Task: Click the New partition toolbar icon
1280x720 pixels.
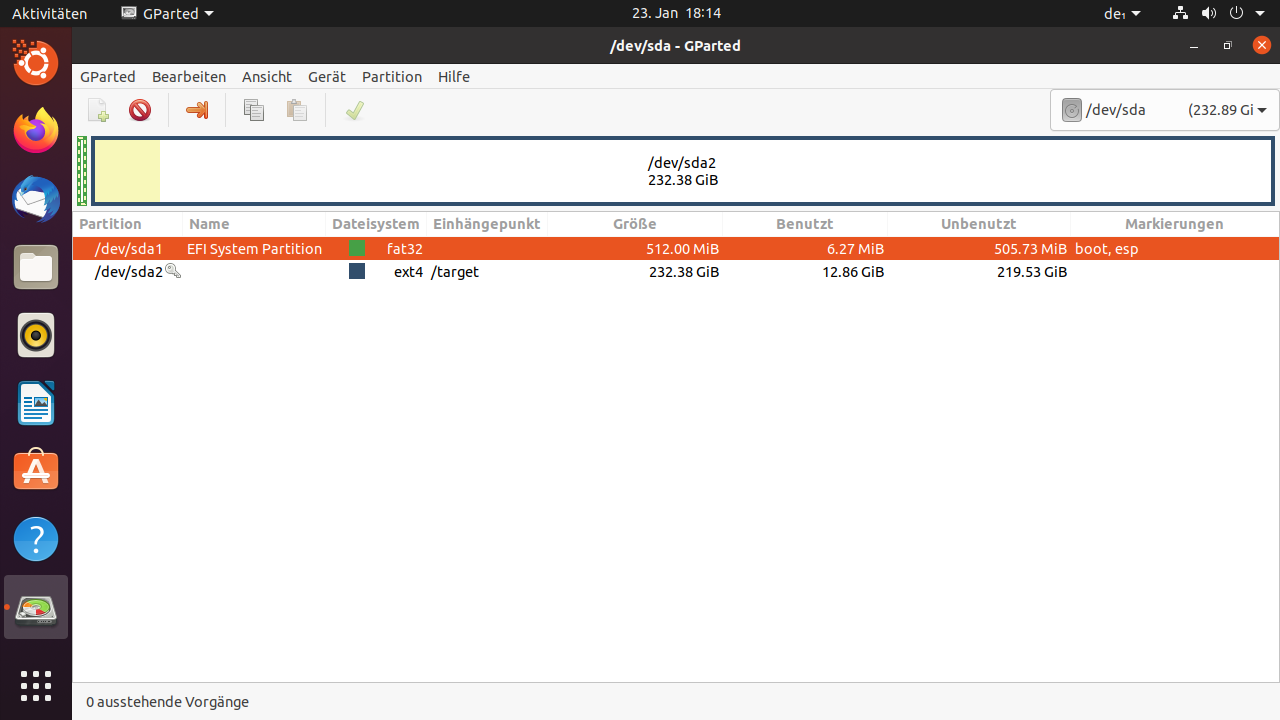Action: pos(98,110)
